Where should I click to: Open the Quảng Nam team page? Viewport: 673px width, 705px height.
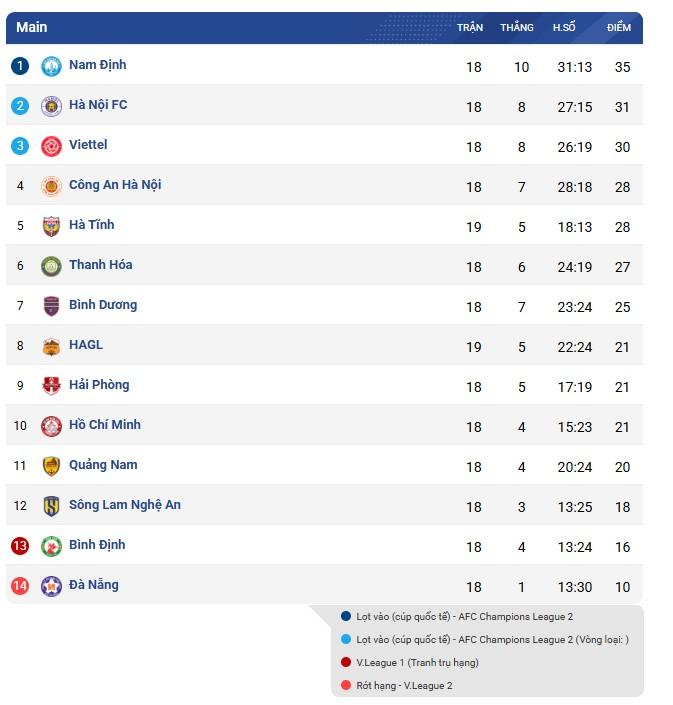[103, 465]
